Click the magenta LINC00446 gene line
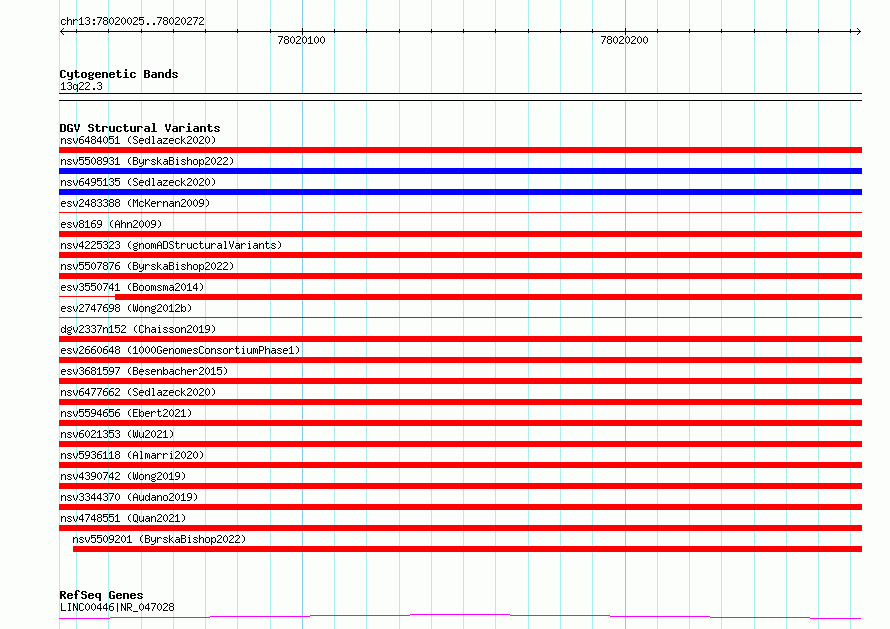Screen dimensions: 890x629 coord(460,617)
